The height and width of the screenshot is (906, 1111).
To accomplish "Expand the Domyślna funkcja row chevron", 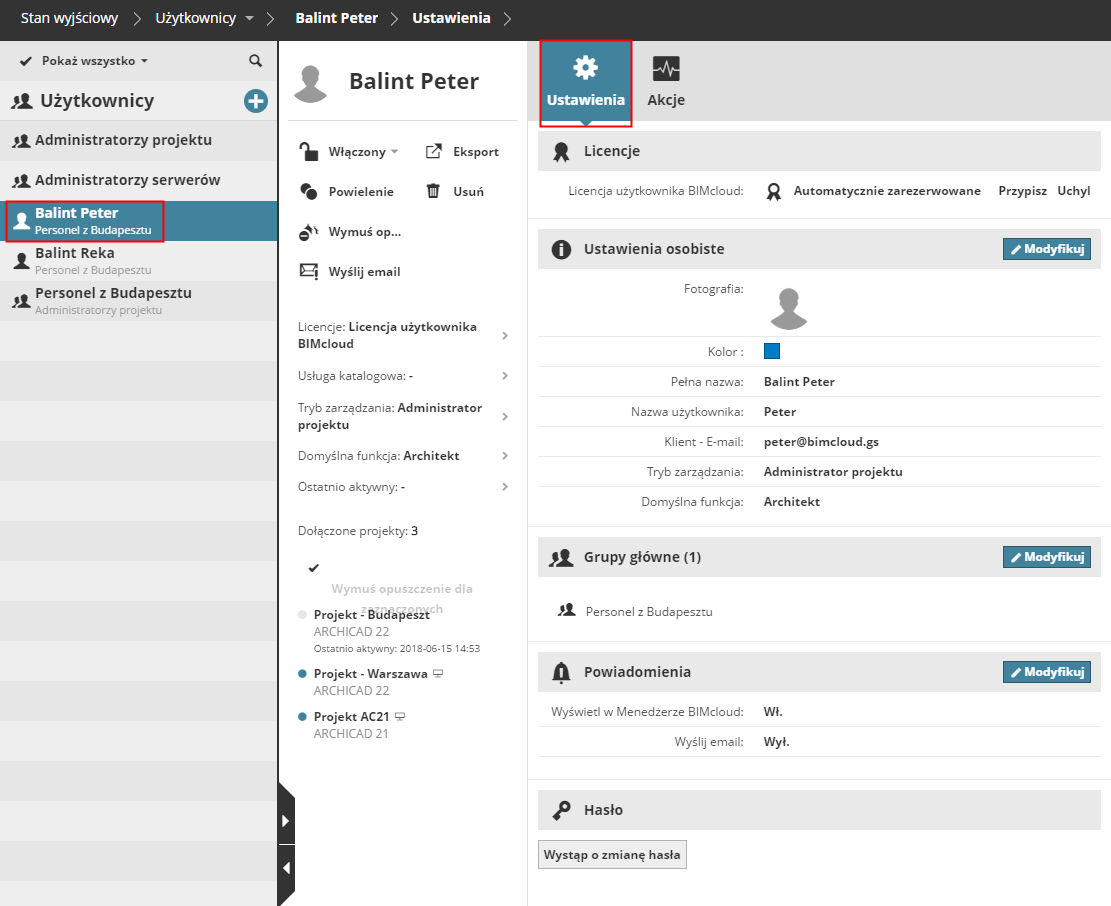I will point(505,455).
